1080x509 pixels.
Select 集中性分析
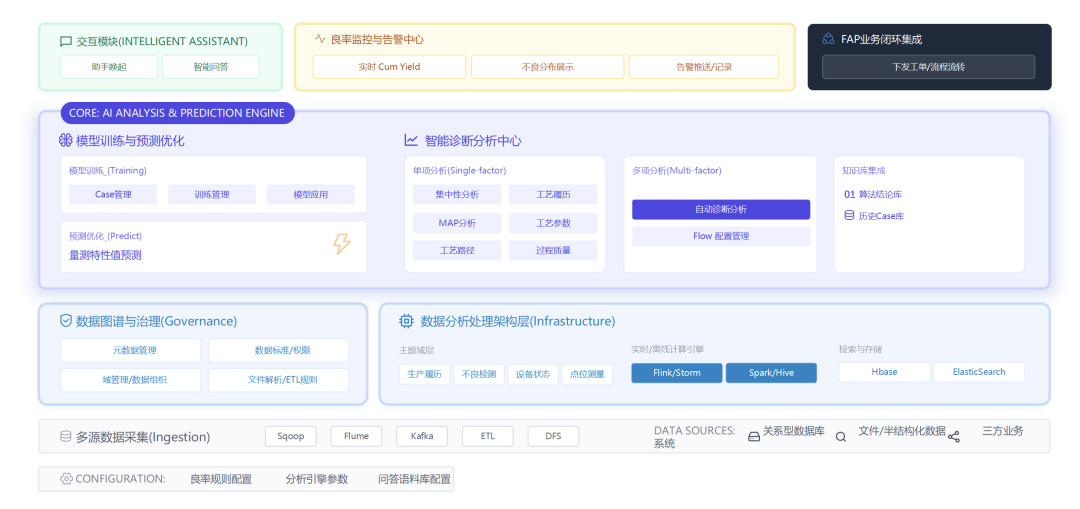coord(457,194)
